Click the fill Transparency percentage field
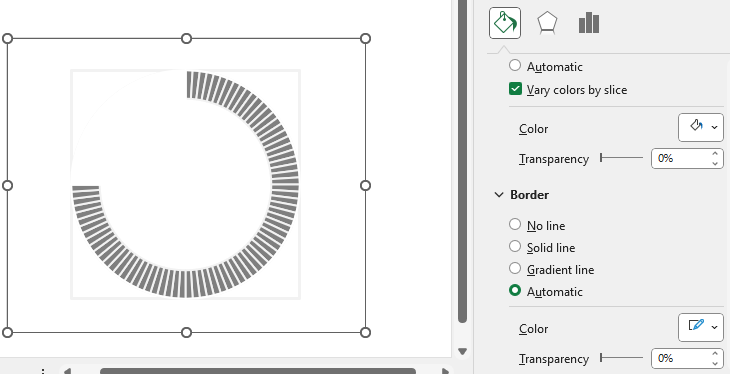The image size is (730, 374). tap(680, 158)
